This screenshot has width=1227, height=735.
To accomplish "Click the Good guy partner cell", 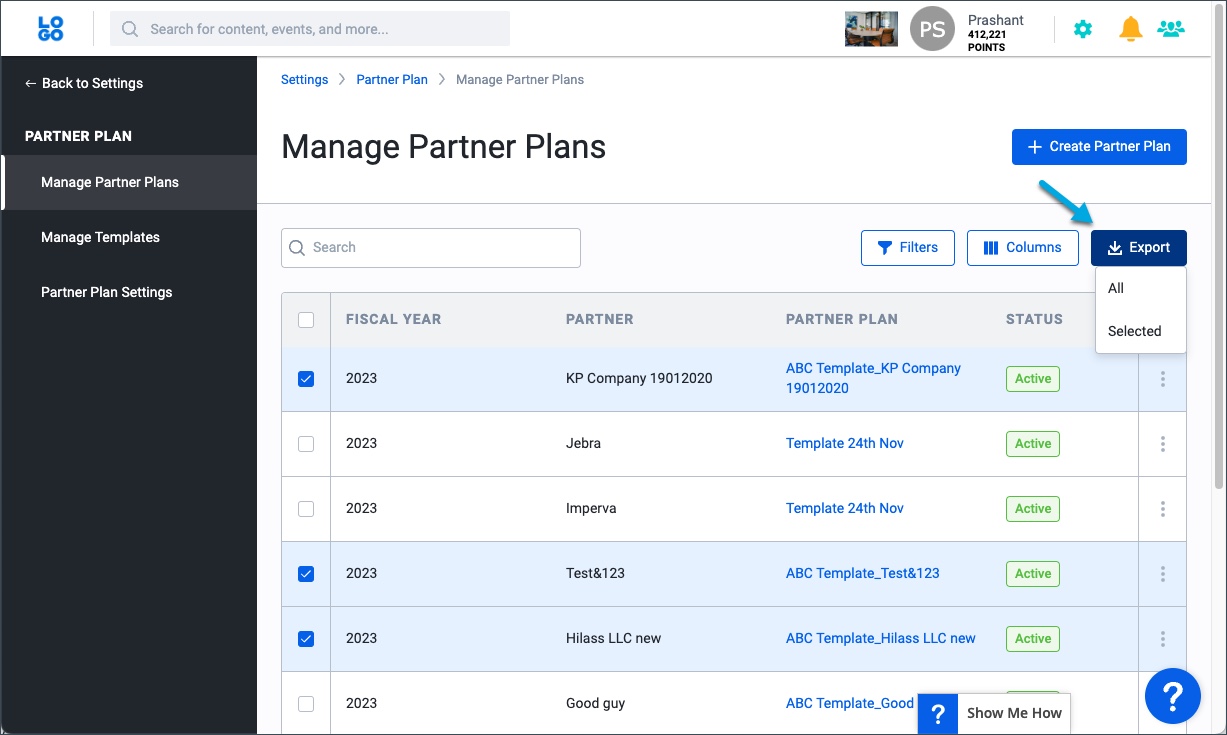I will [595, 703].
